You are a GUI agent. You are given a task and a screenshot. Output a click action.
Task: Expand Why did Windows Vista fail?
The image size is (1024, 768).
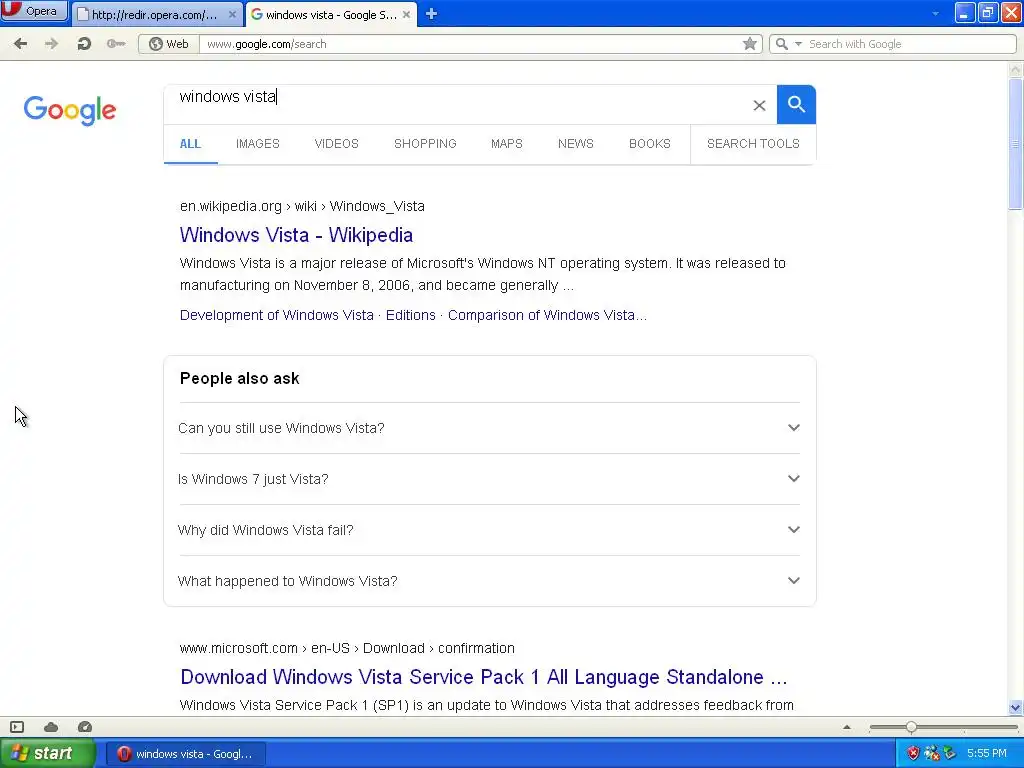click(489, 530)
